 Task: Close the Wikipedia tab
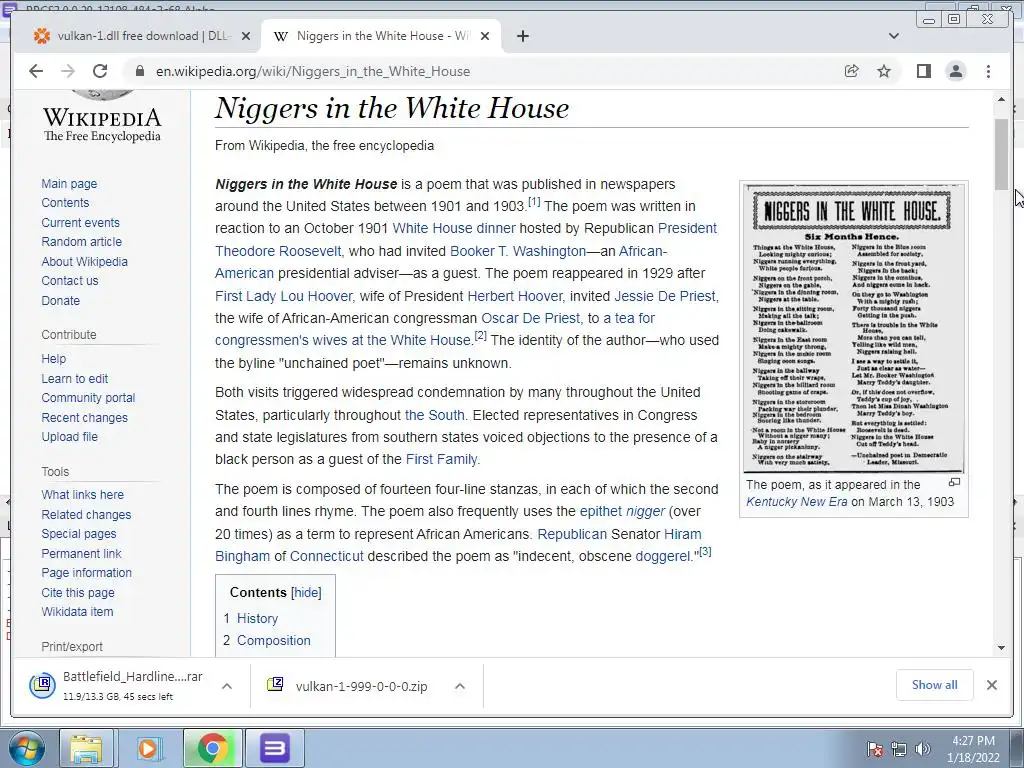485,36
